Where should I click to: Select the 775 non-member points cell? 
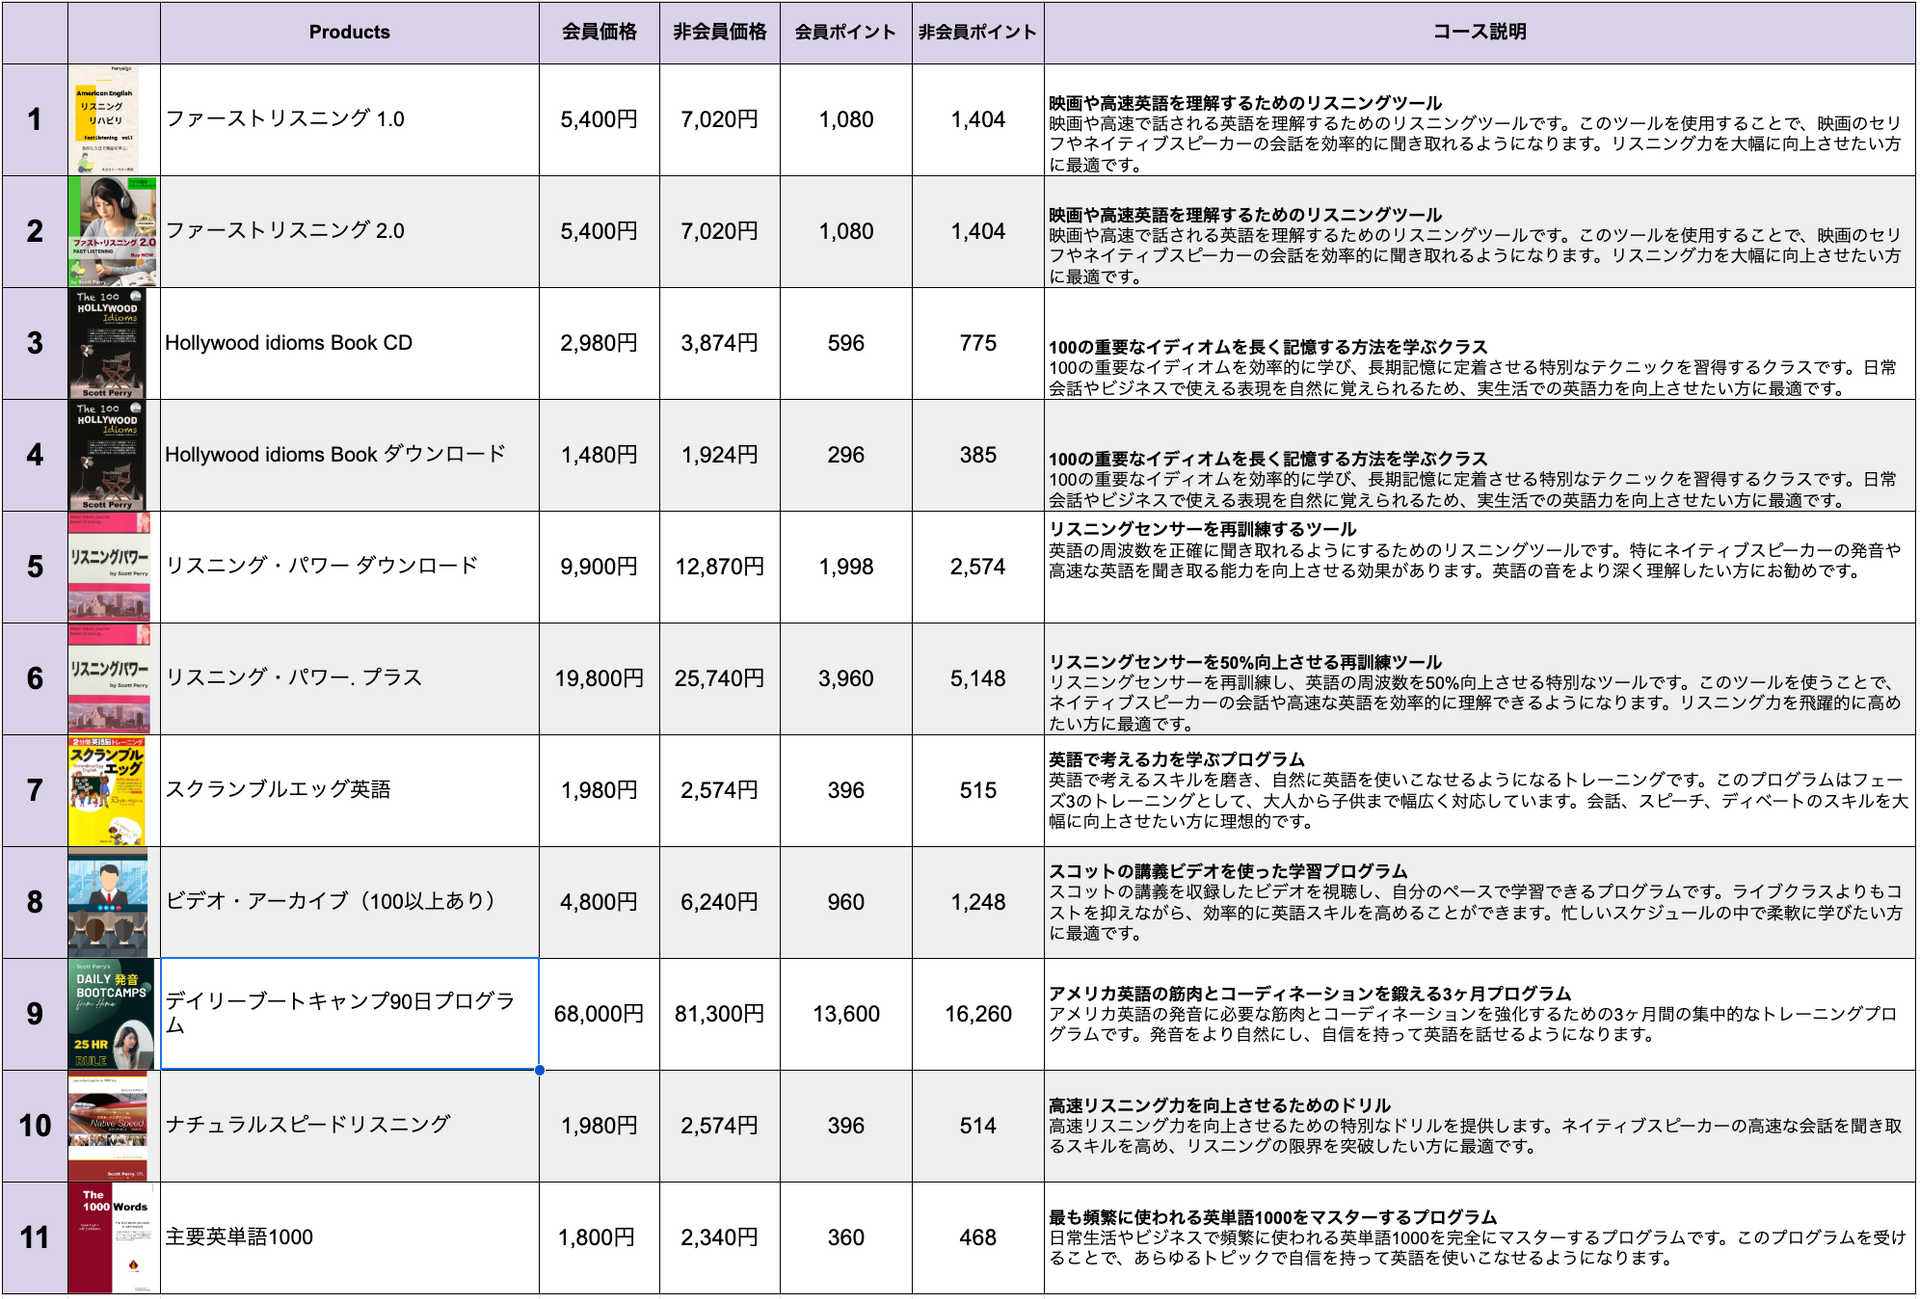click(978, 344)
